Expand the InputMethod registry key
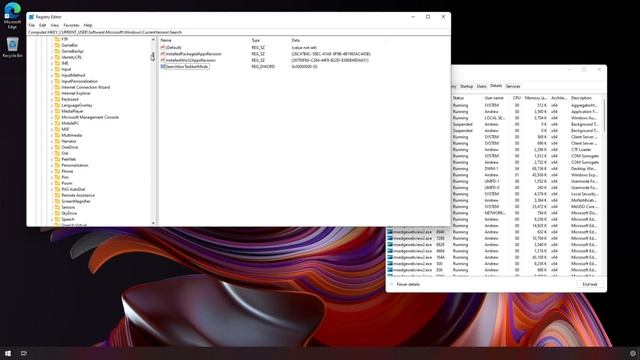The image size is (640, 360). pyautogui.click(x=52, y=76)
